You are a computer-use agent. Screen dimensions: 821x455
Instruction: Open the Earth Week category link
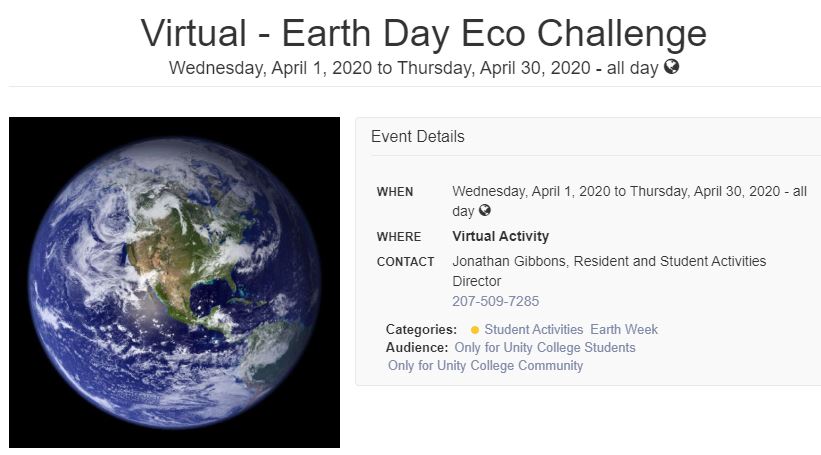tap(624, 329)
